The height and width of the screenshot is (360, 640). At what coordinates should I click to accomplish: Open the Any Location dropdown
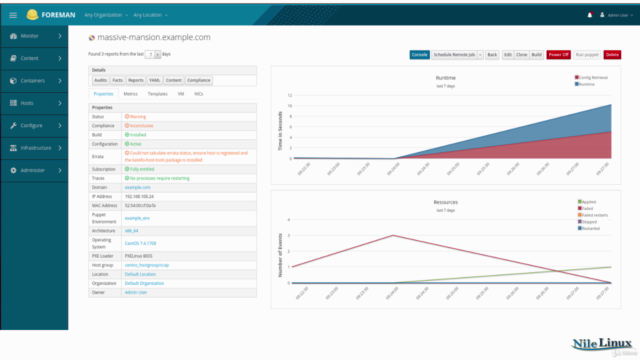pos(151,15)
